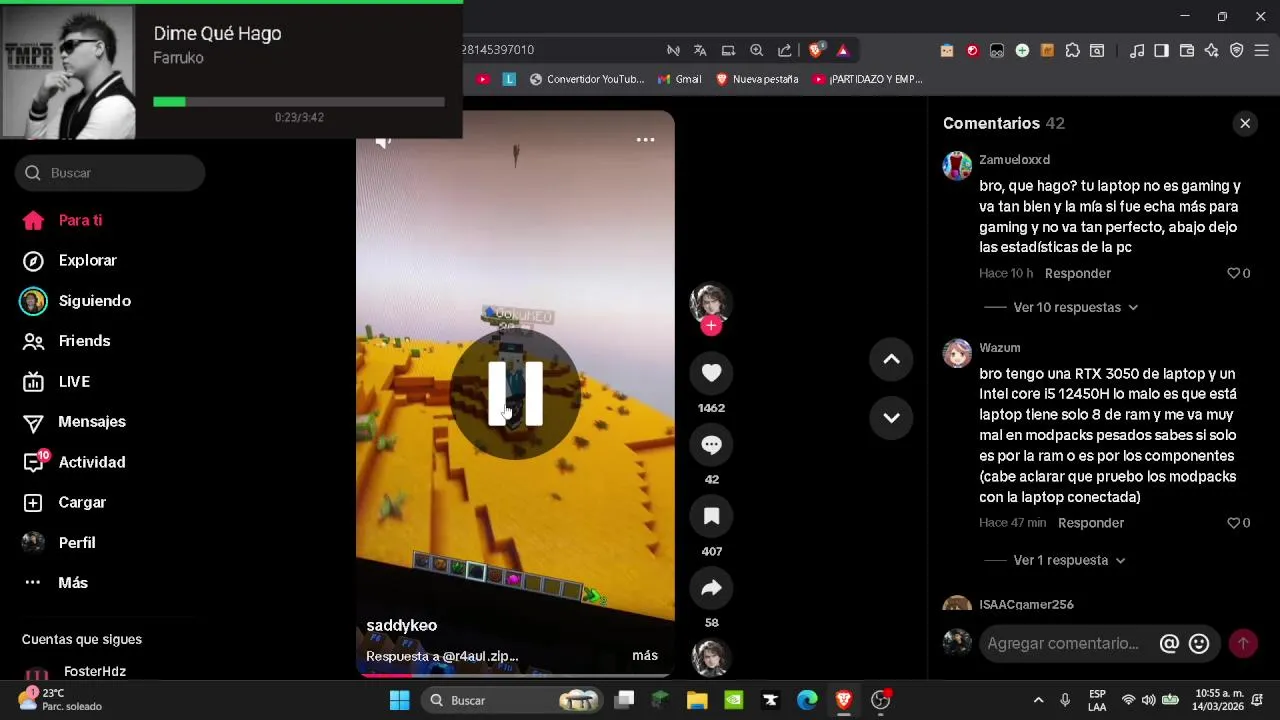Reply to Wazum's comment with Responder
This screenshot has height=720, width=1280.
click(1091, 523)
